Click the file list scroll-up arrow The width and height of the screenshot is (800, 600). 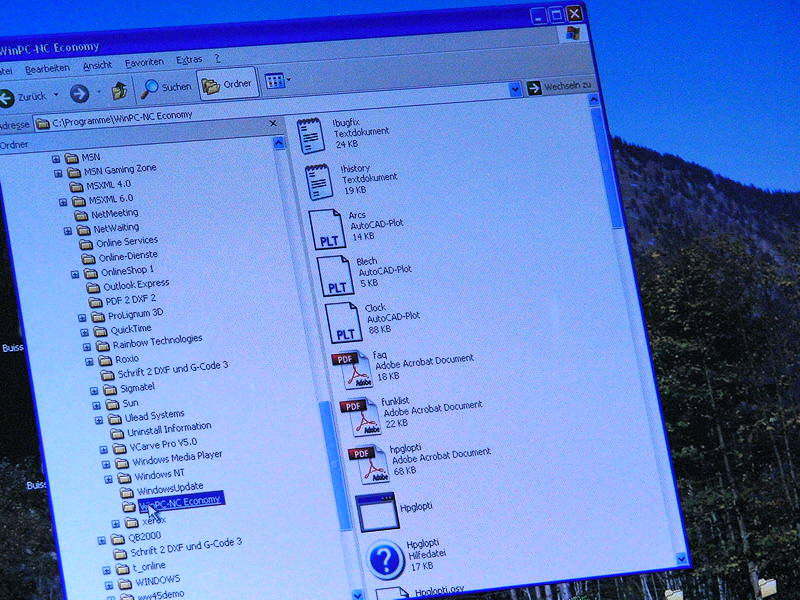(x=594, y=100)
